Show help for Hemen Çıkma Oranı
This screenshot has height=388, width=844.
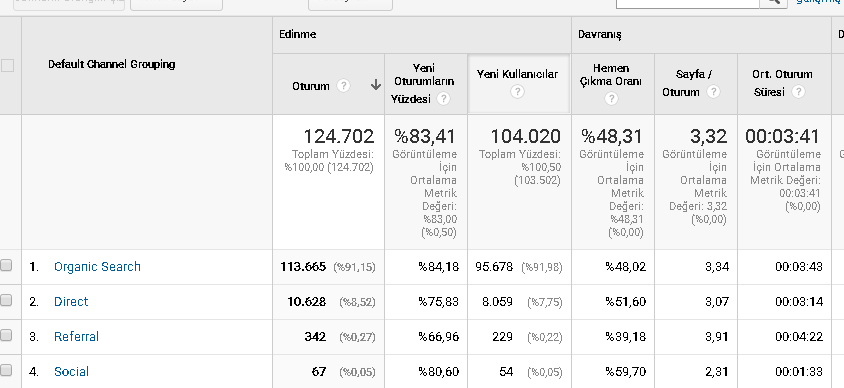(x=611, y=99)
